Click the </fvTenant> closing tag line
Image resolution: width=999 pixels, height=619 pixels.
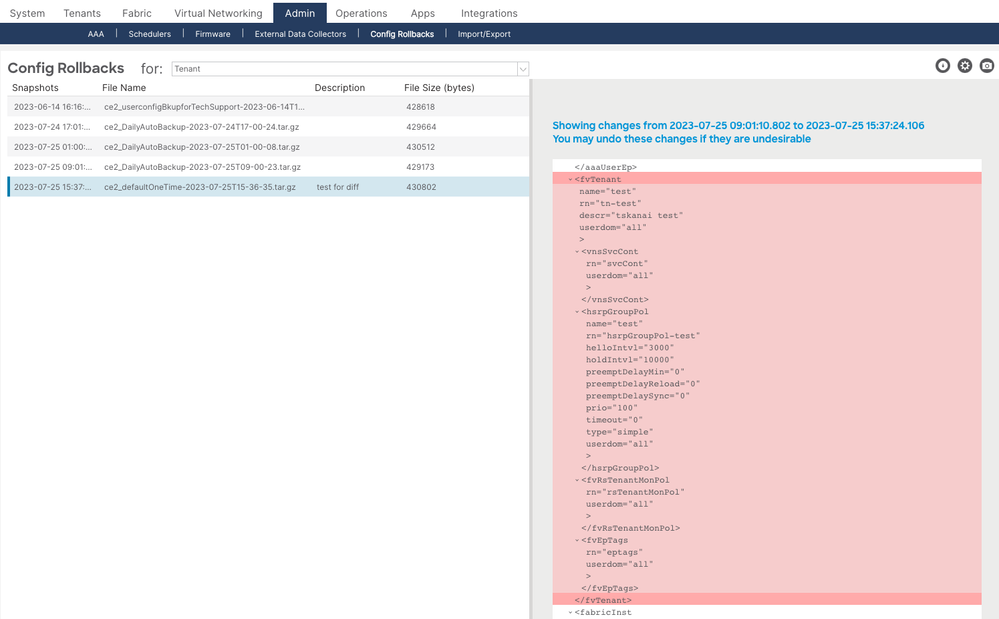[603, 601]
